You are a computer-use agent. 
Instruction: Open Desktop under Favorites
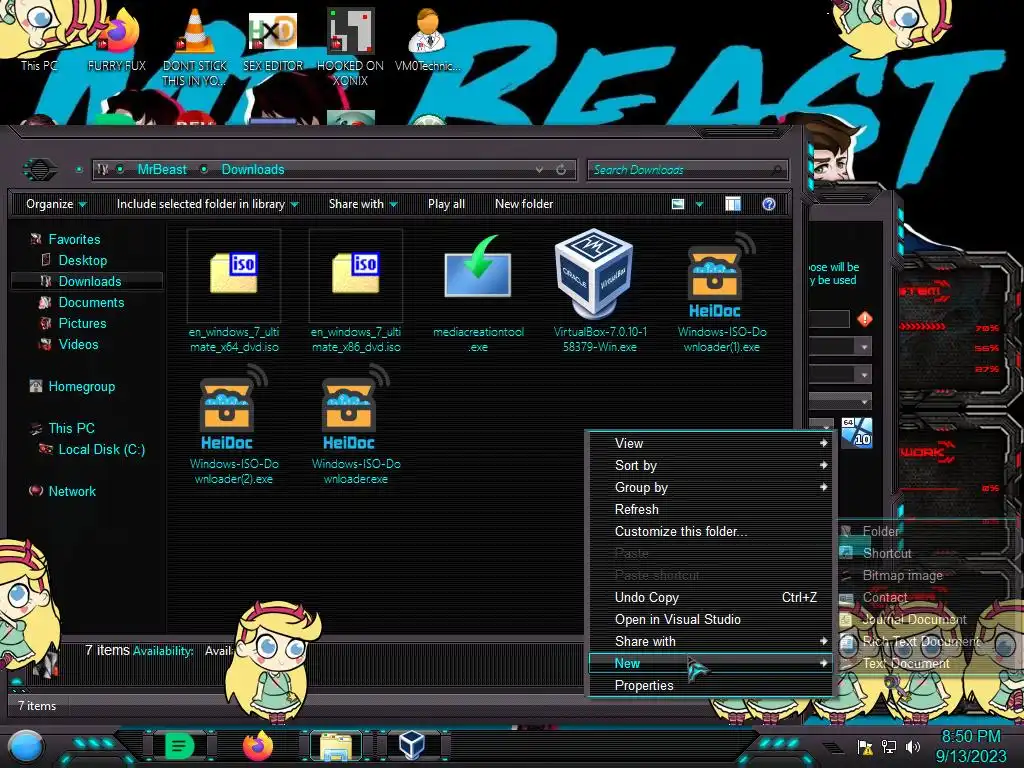[83, 261]
